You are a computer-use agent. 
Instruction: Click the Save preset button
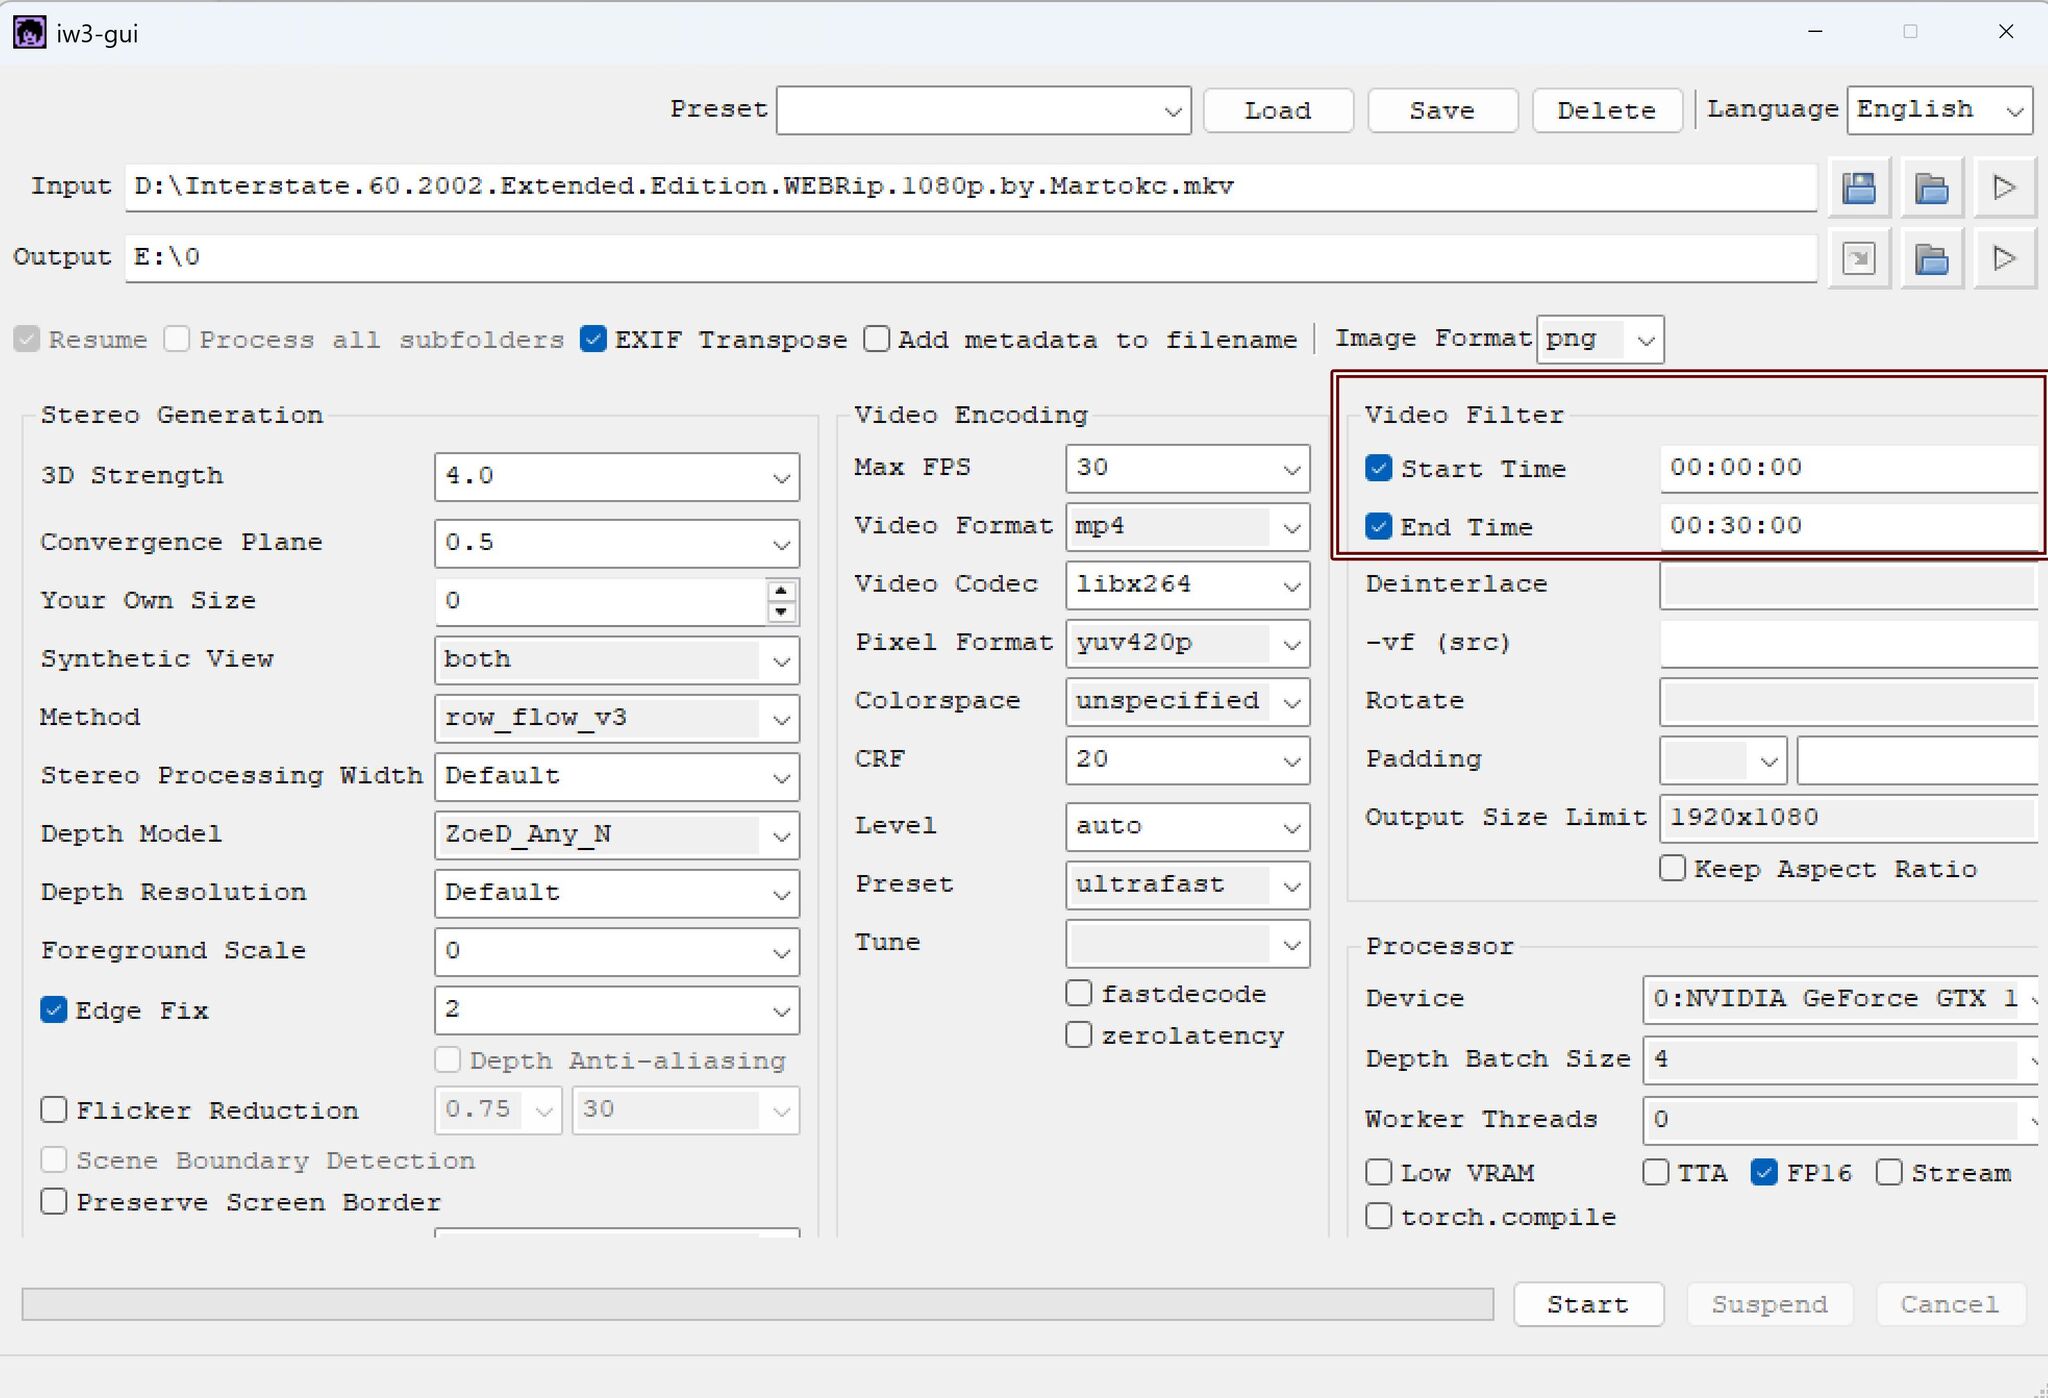click(1442, 110)
